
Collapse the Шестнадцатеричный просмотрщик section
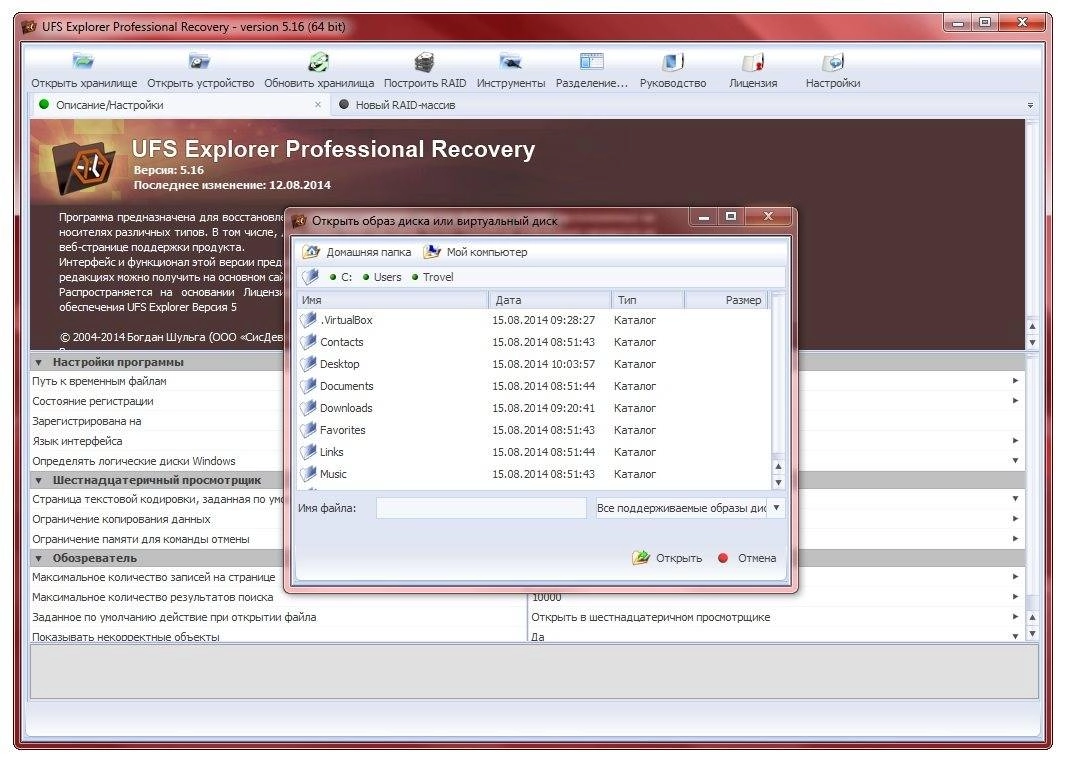coord(39,480)
